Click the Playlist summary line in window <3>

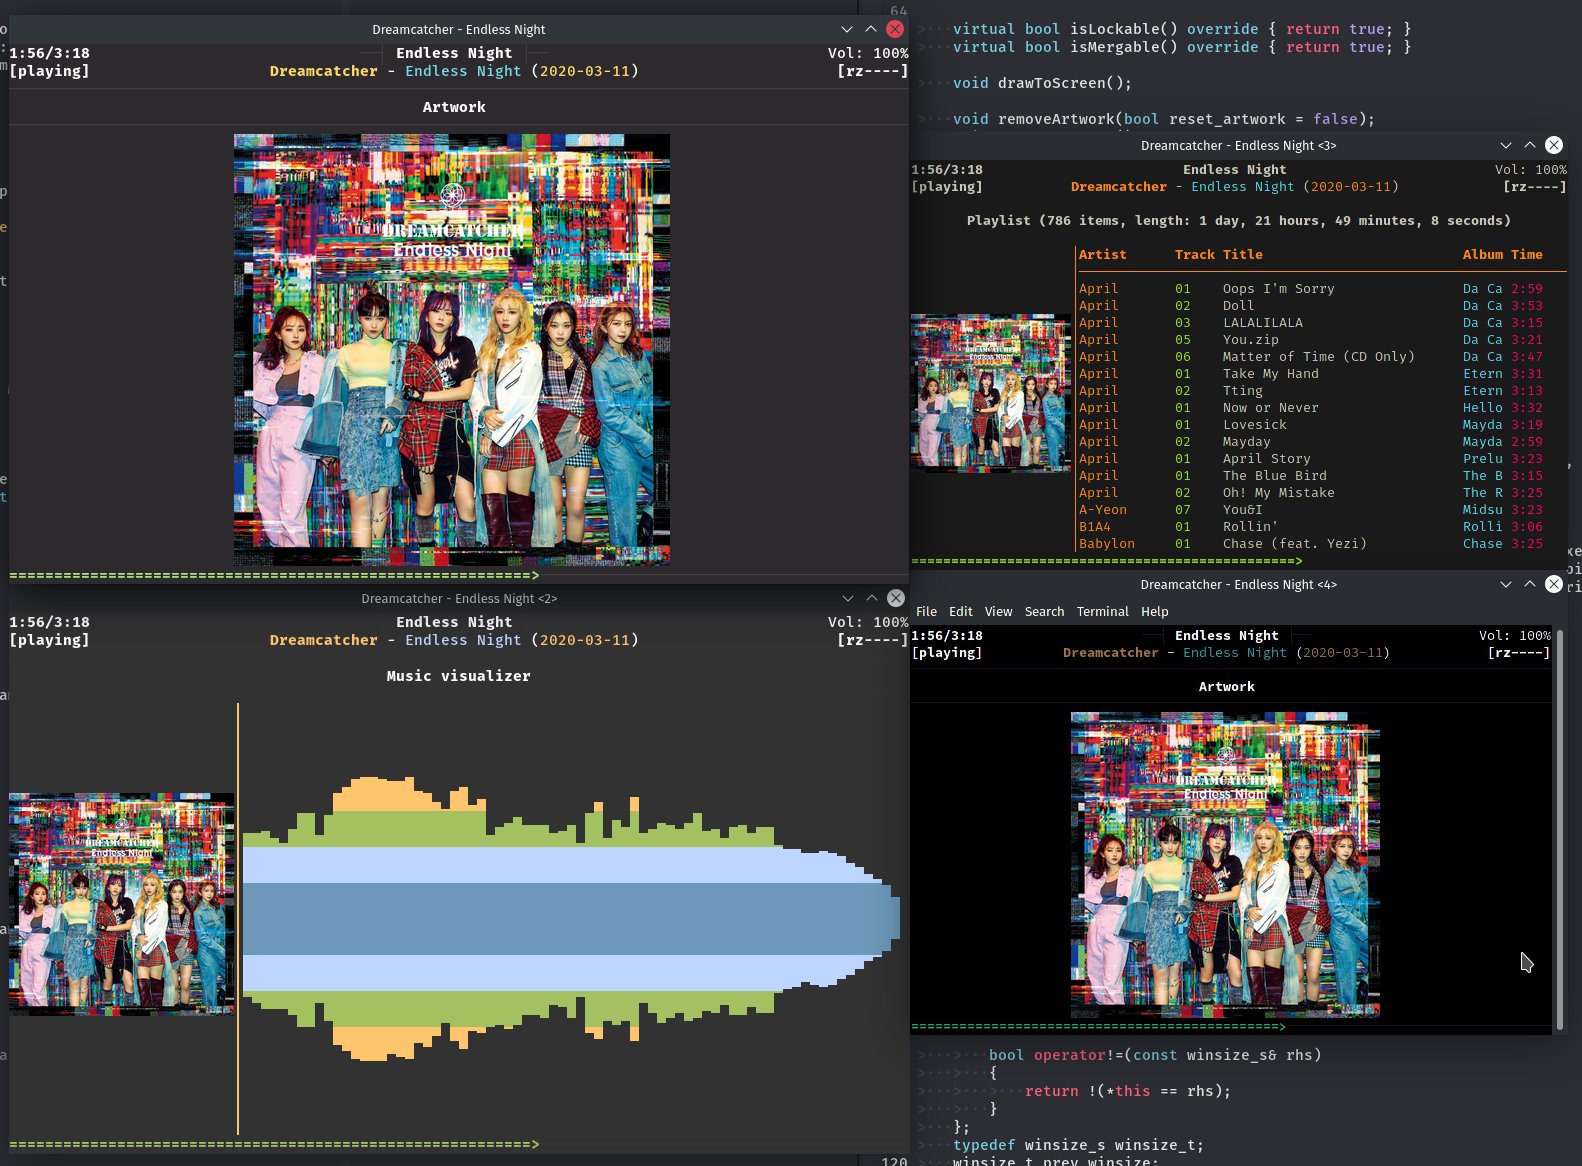(x=1239, y=221)
